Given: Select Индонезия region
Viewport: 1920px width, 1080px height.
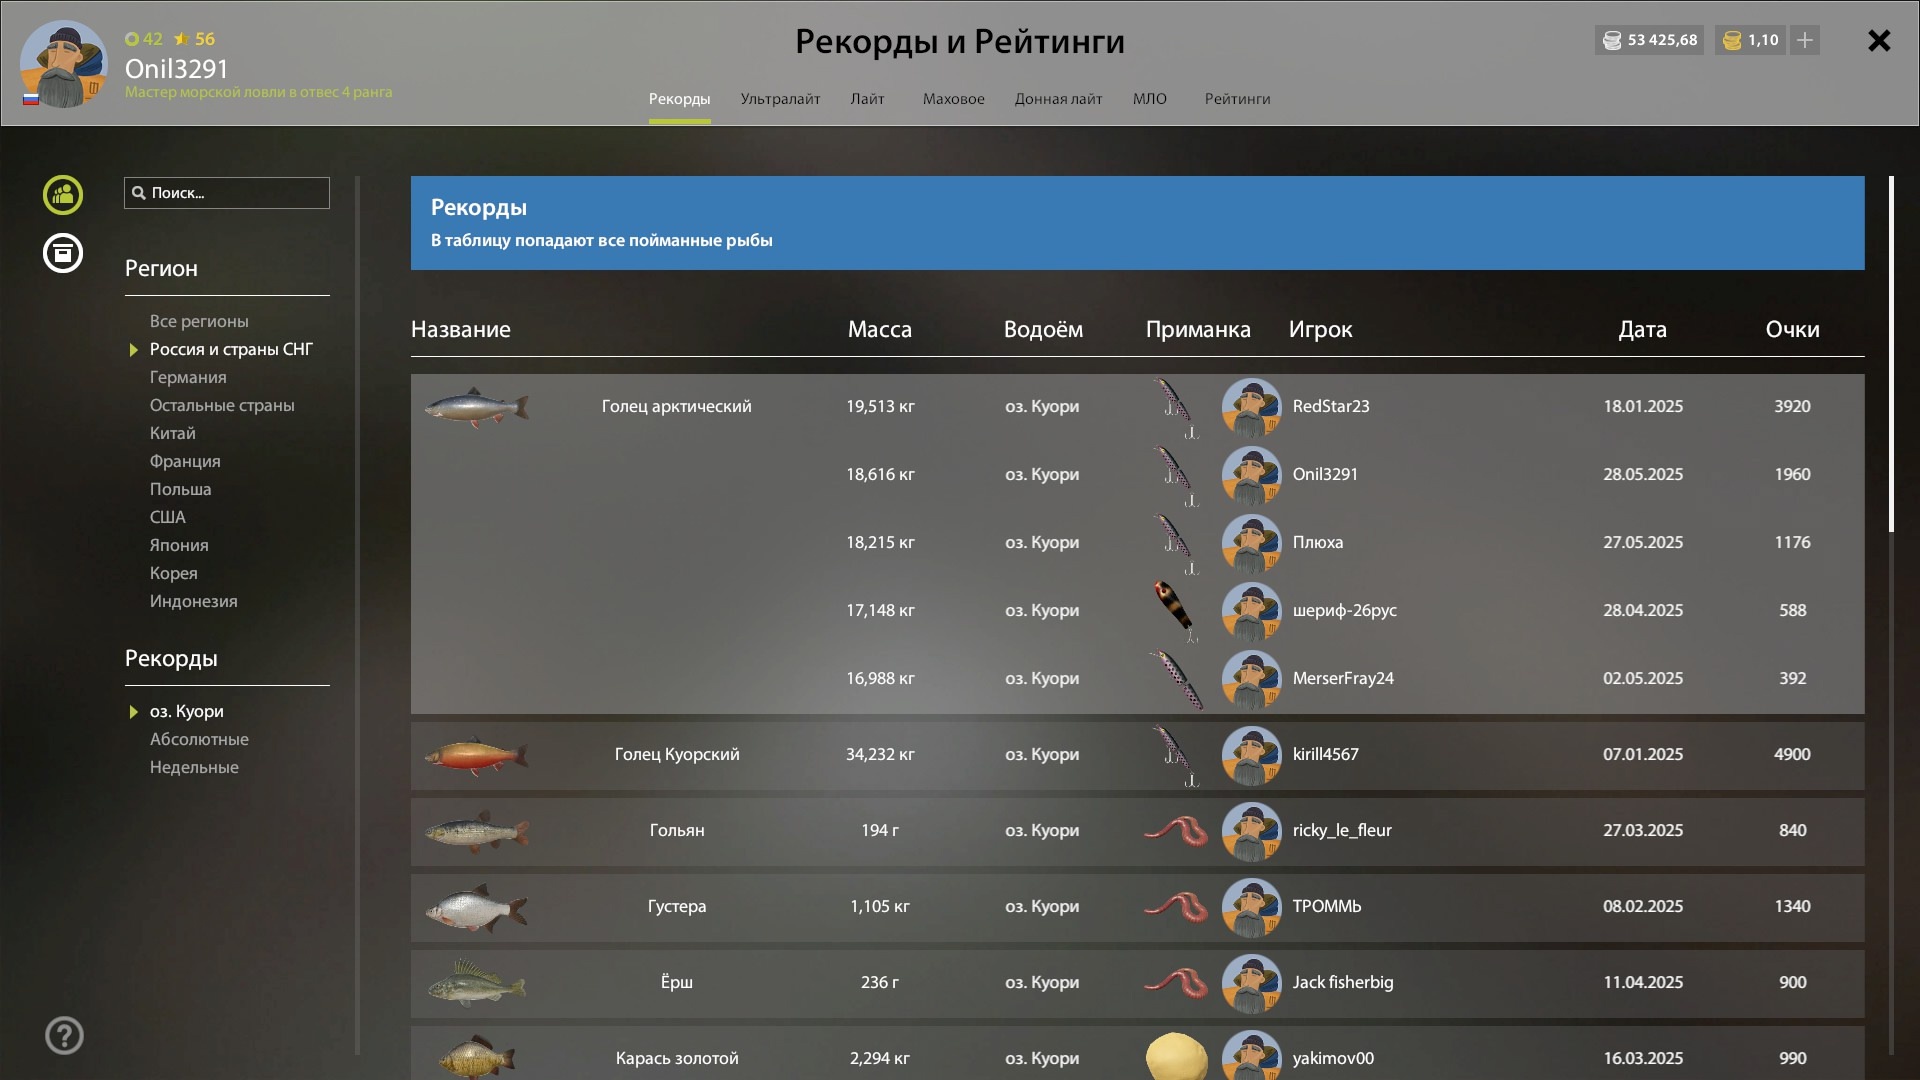Looking at the screenshot, I should pos(193,601).
